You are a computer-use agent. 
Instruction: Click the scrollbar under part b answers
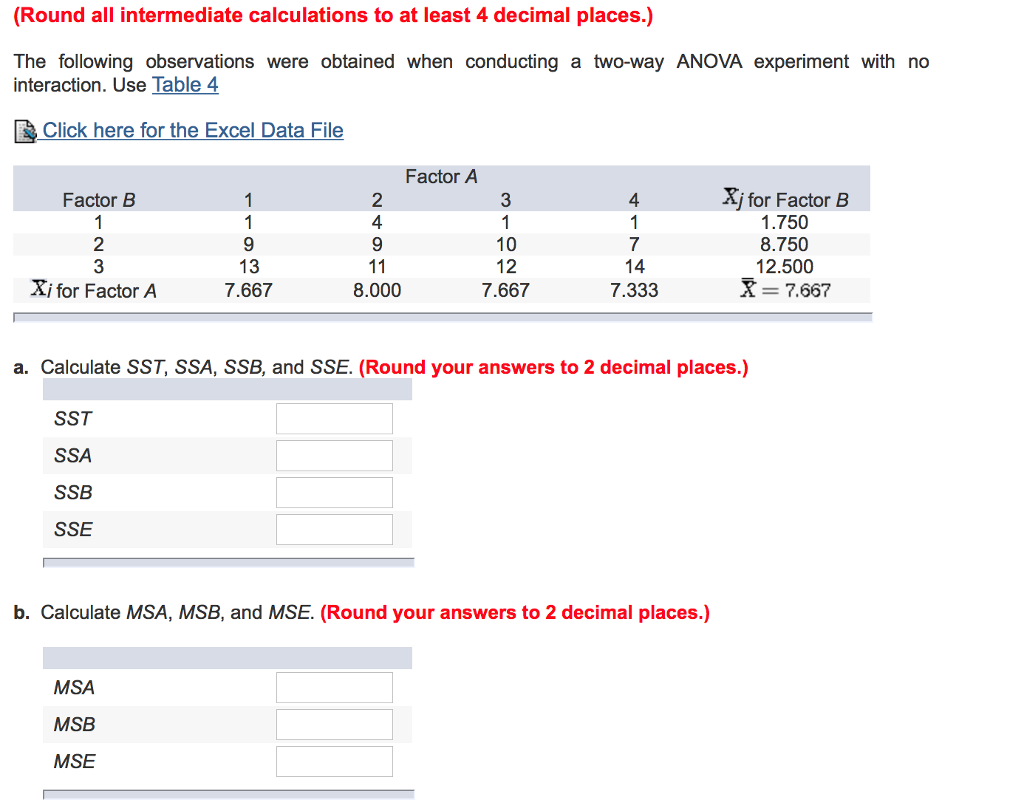click(x=228, y=796)
